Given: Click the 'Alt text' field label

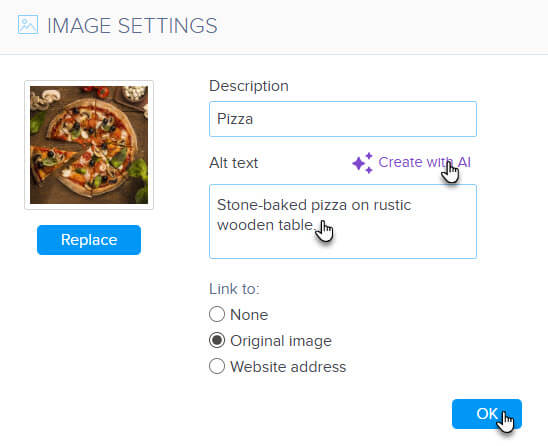Looking at the screenshot, I should (x=233, y=163).
